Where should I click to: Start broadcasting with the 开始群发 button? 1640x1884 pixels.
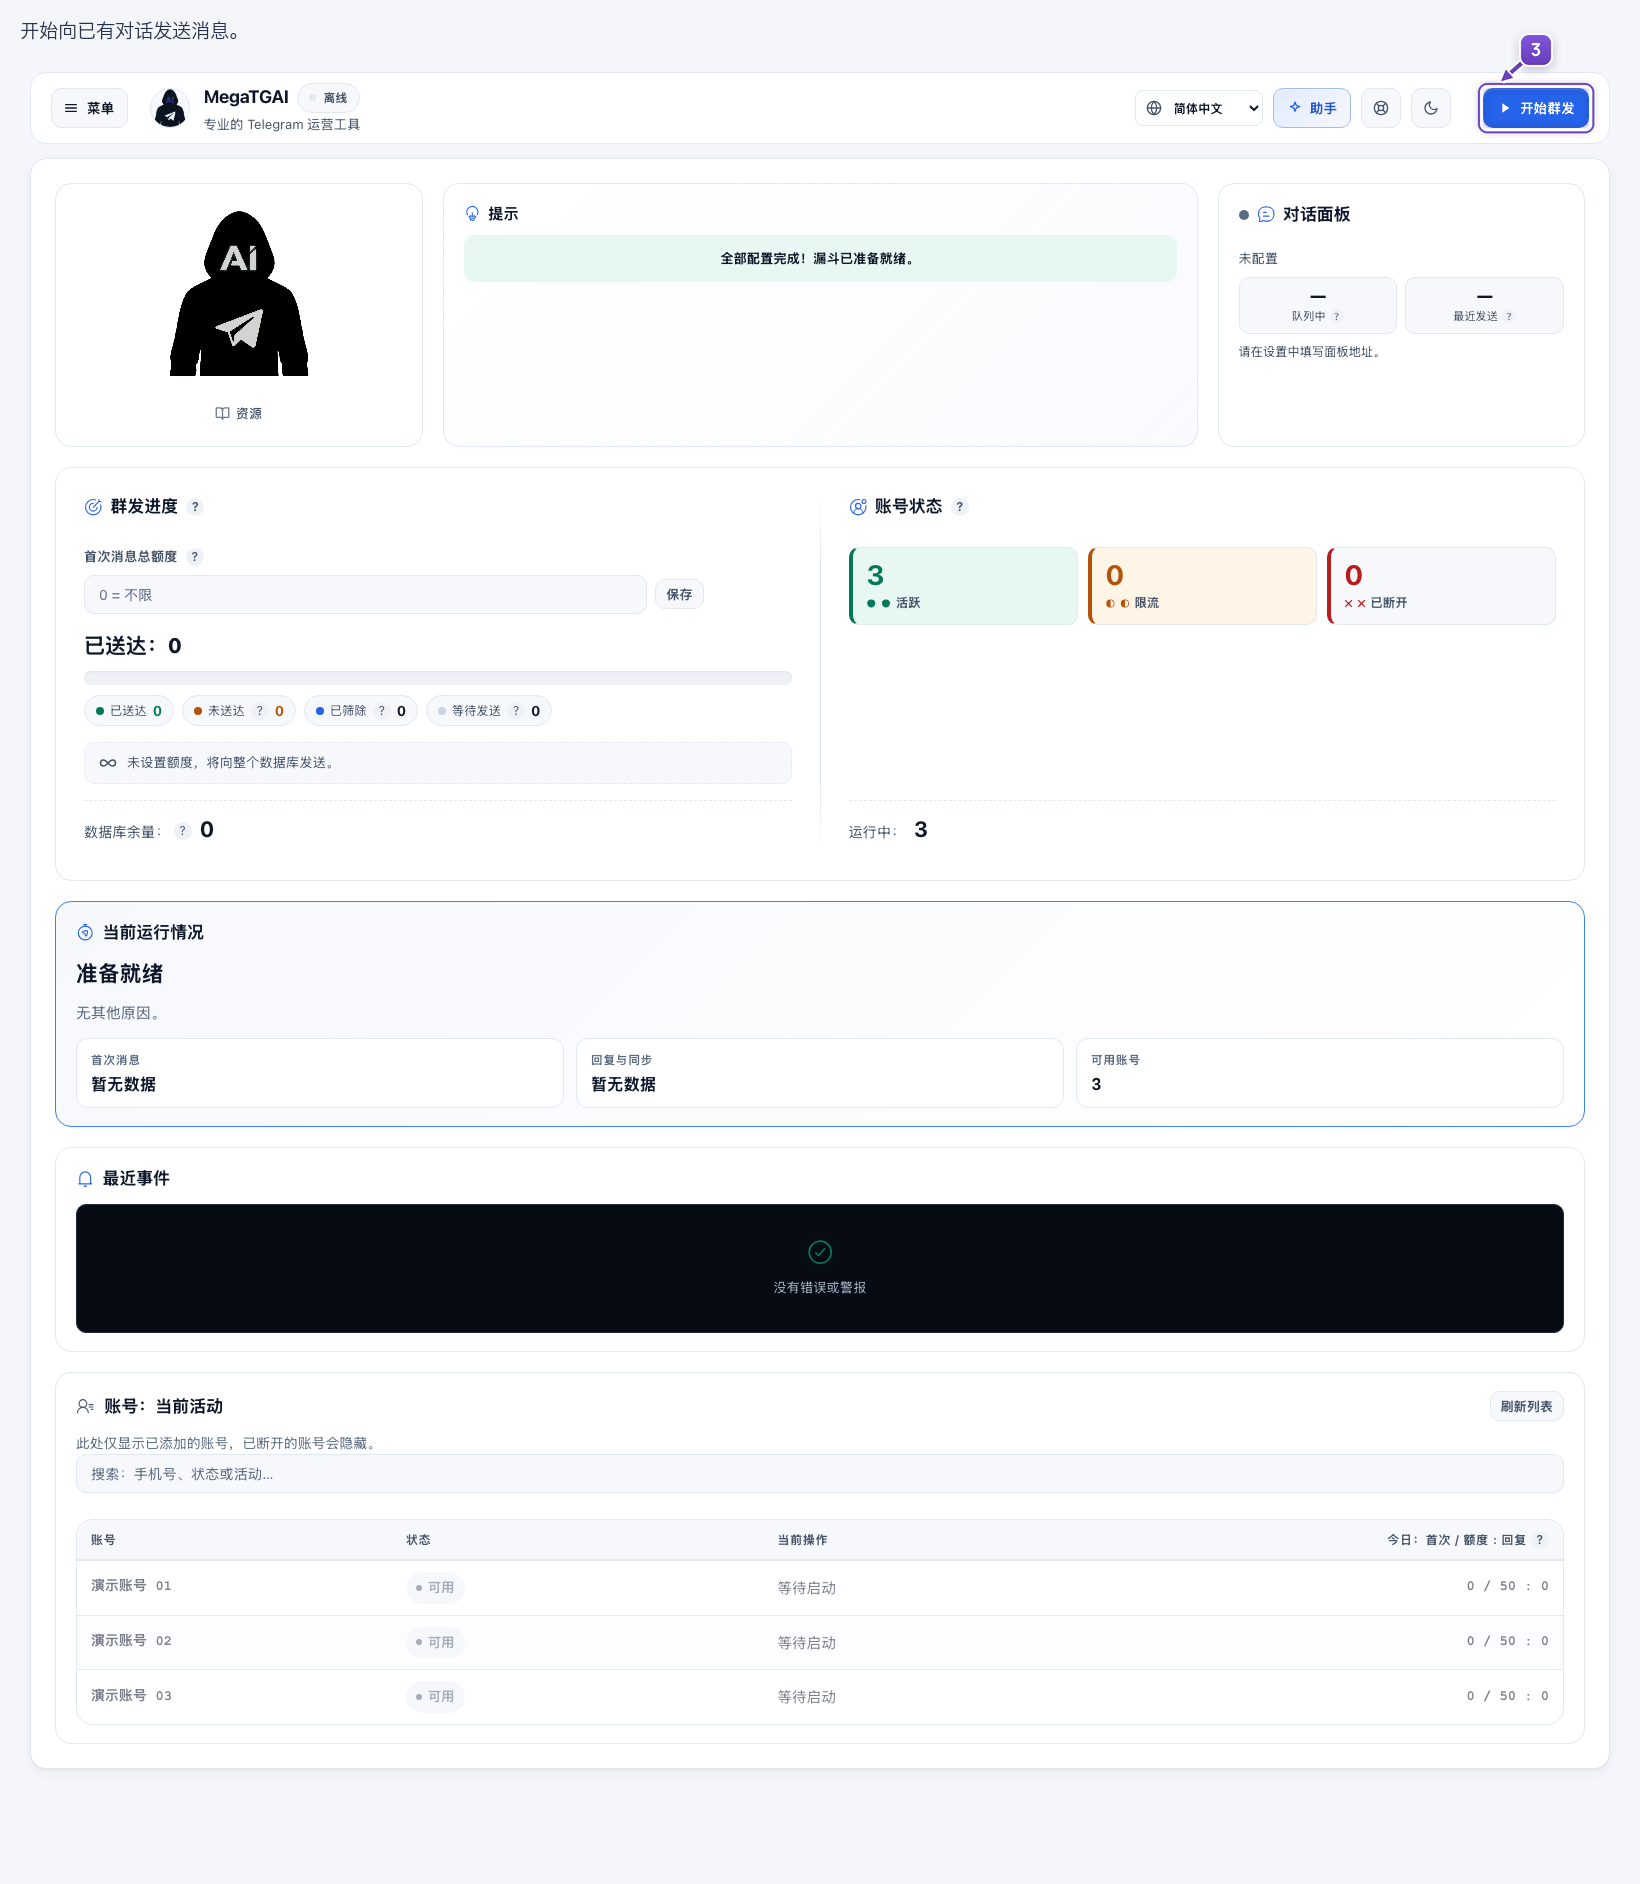pyautogui.click(x=1536, y=108)
